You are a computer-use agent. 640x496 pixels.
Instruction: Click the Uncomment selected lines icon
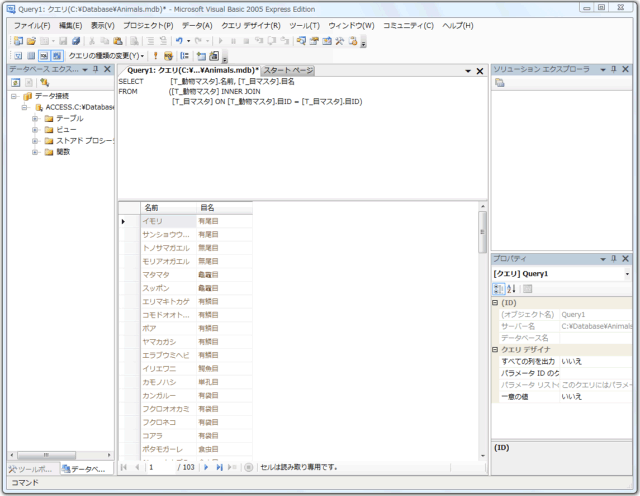pyautogui.click(x=163, y=41)
